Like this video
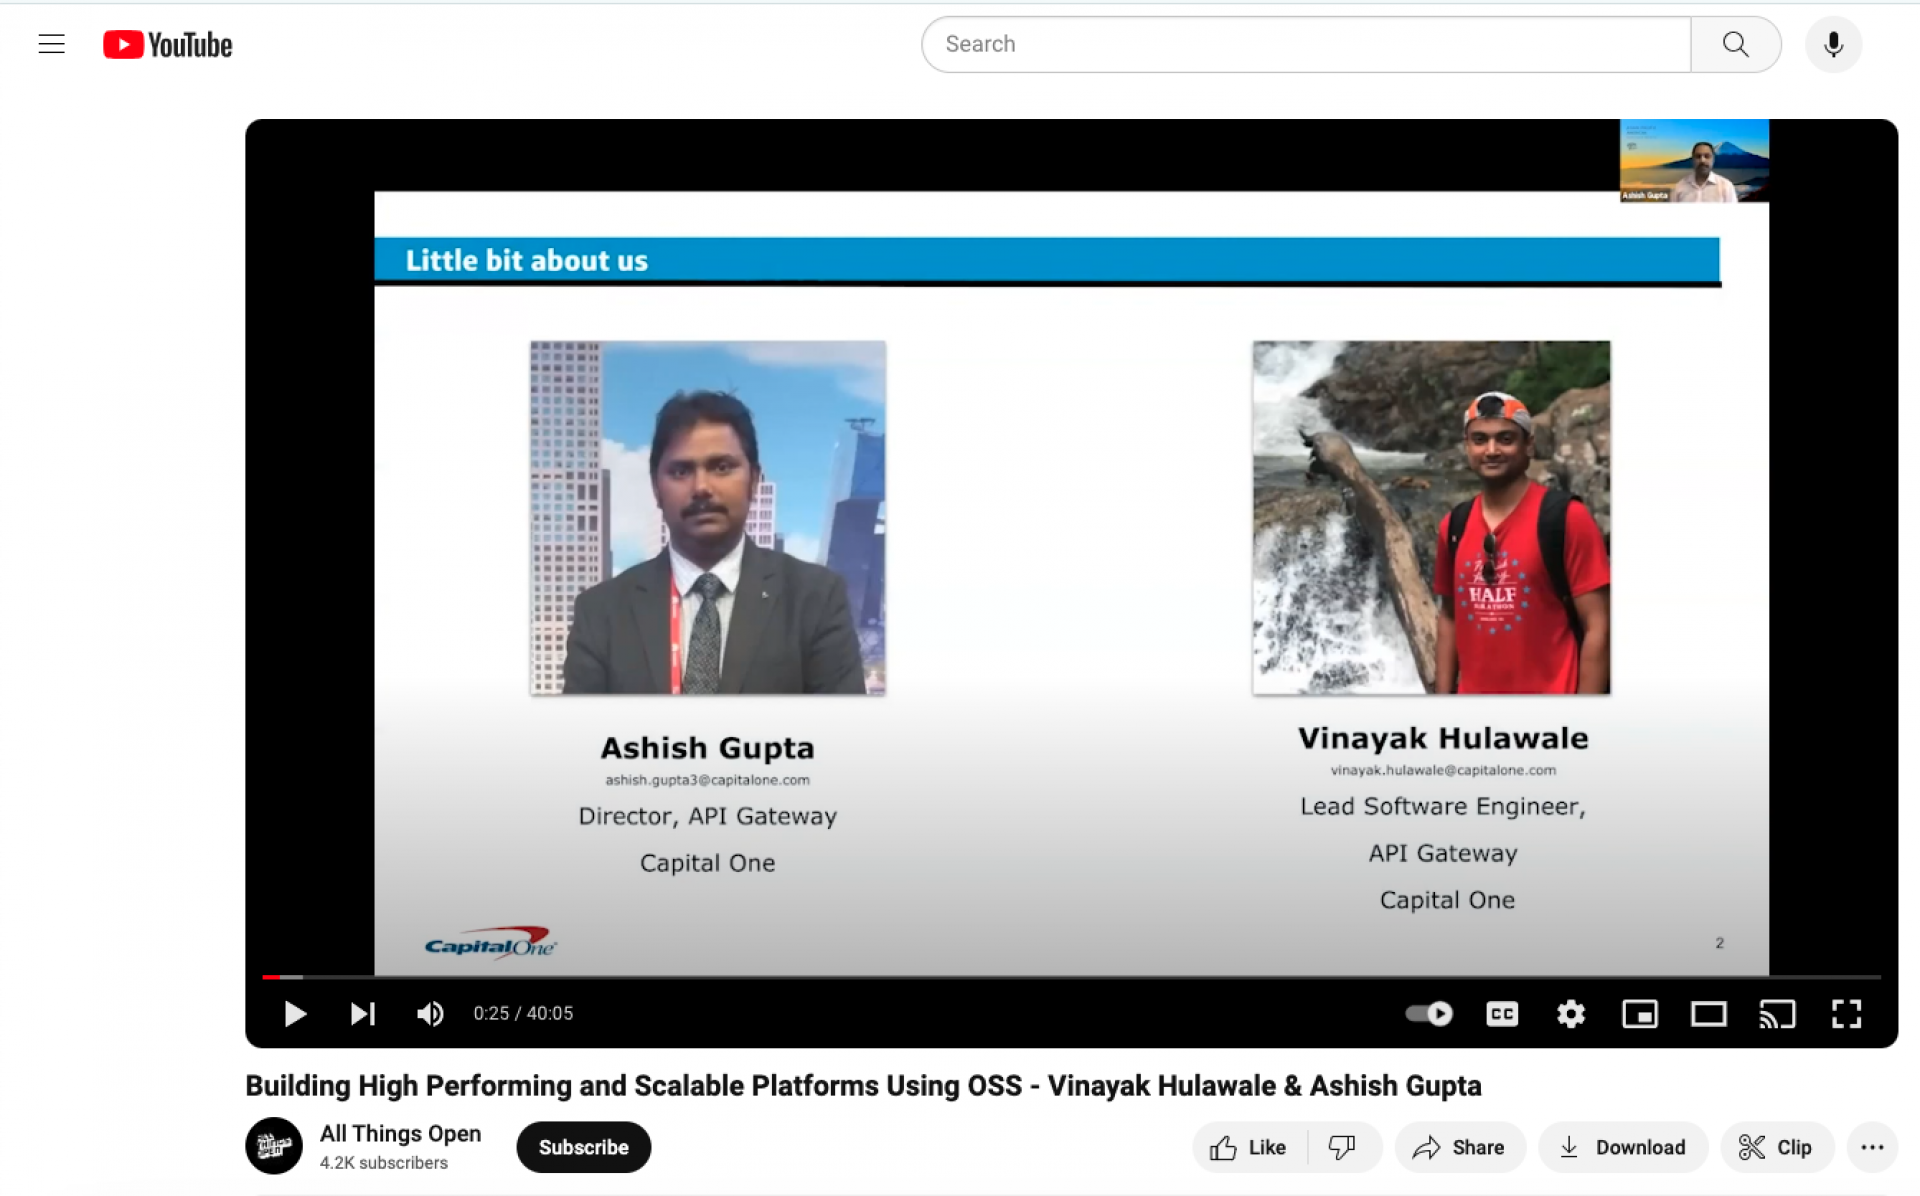Image resolution: width=1920 pixels, height=1196 pixels. (1249, 1147)
